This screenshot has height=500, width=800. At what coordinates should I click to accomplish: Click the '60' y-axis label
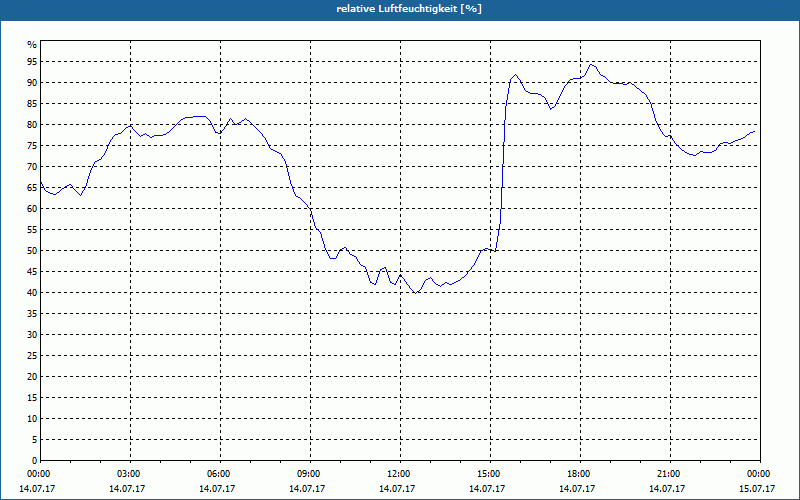[32, 209]
